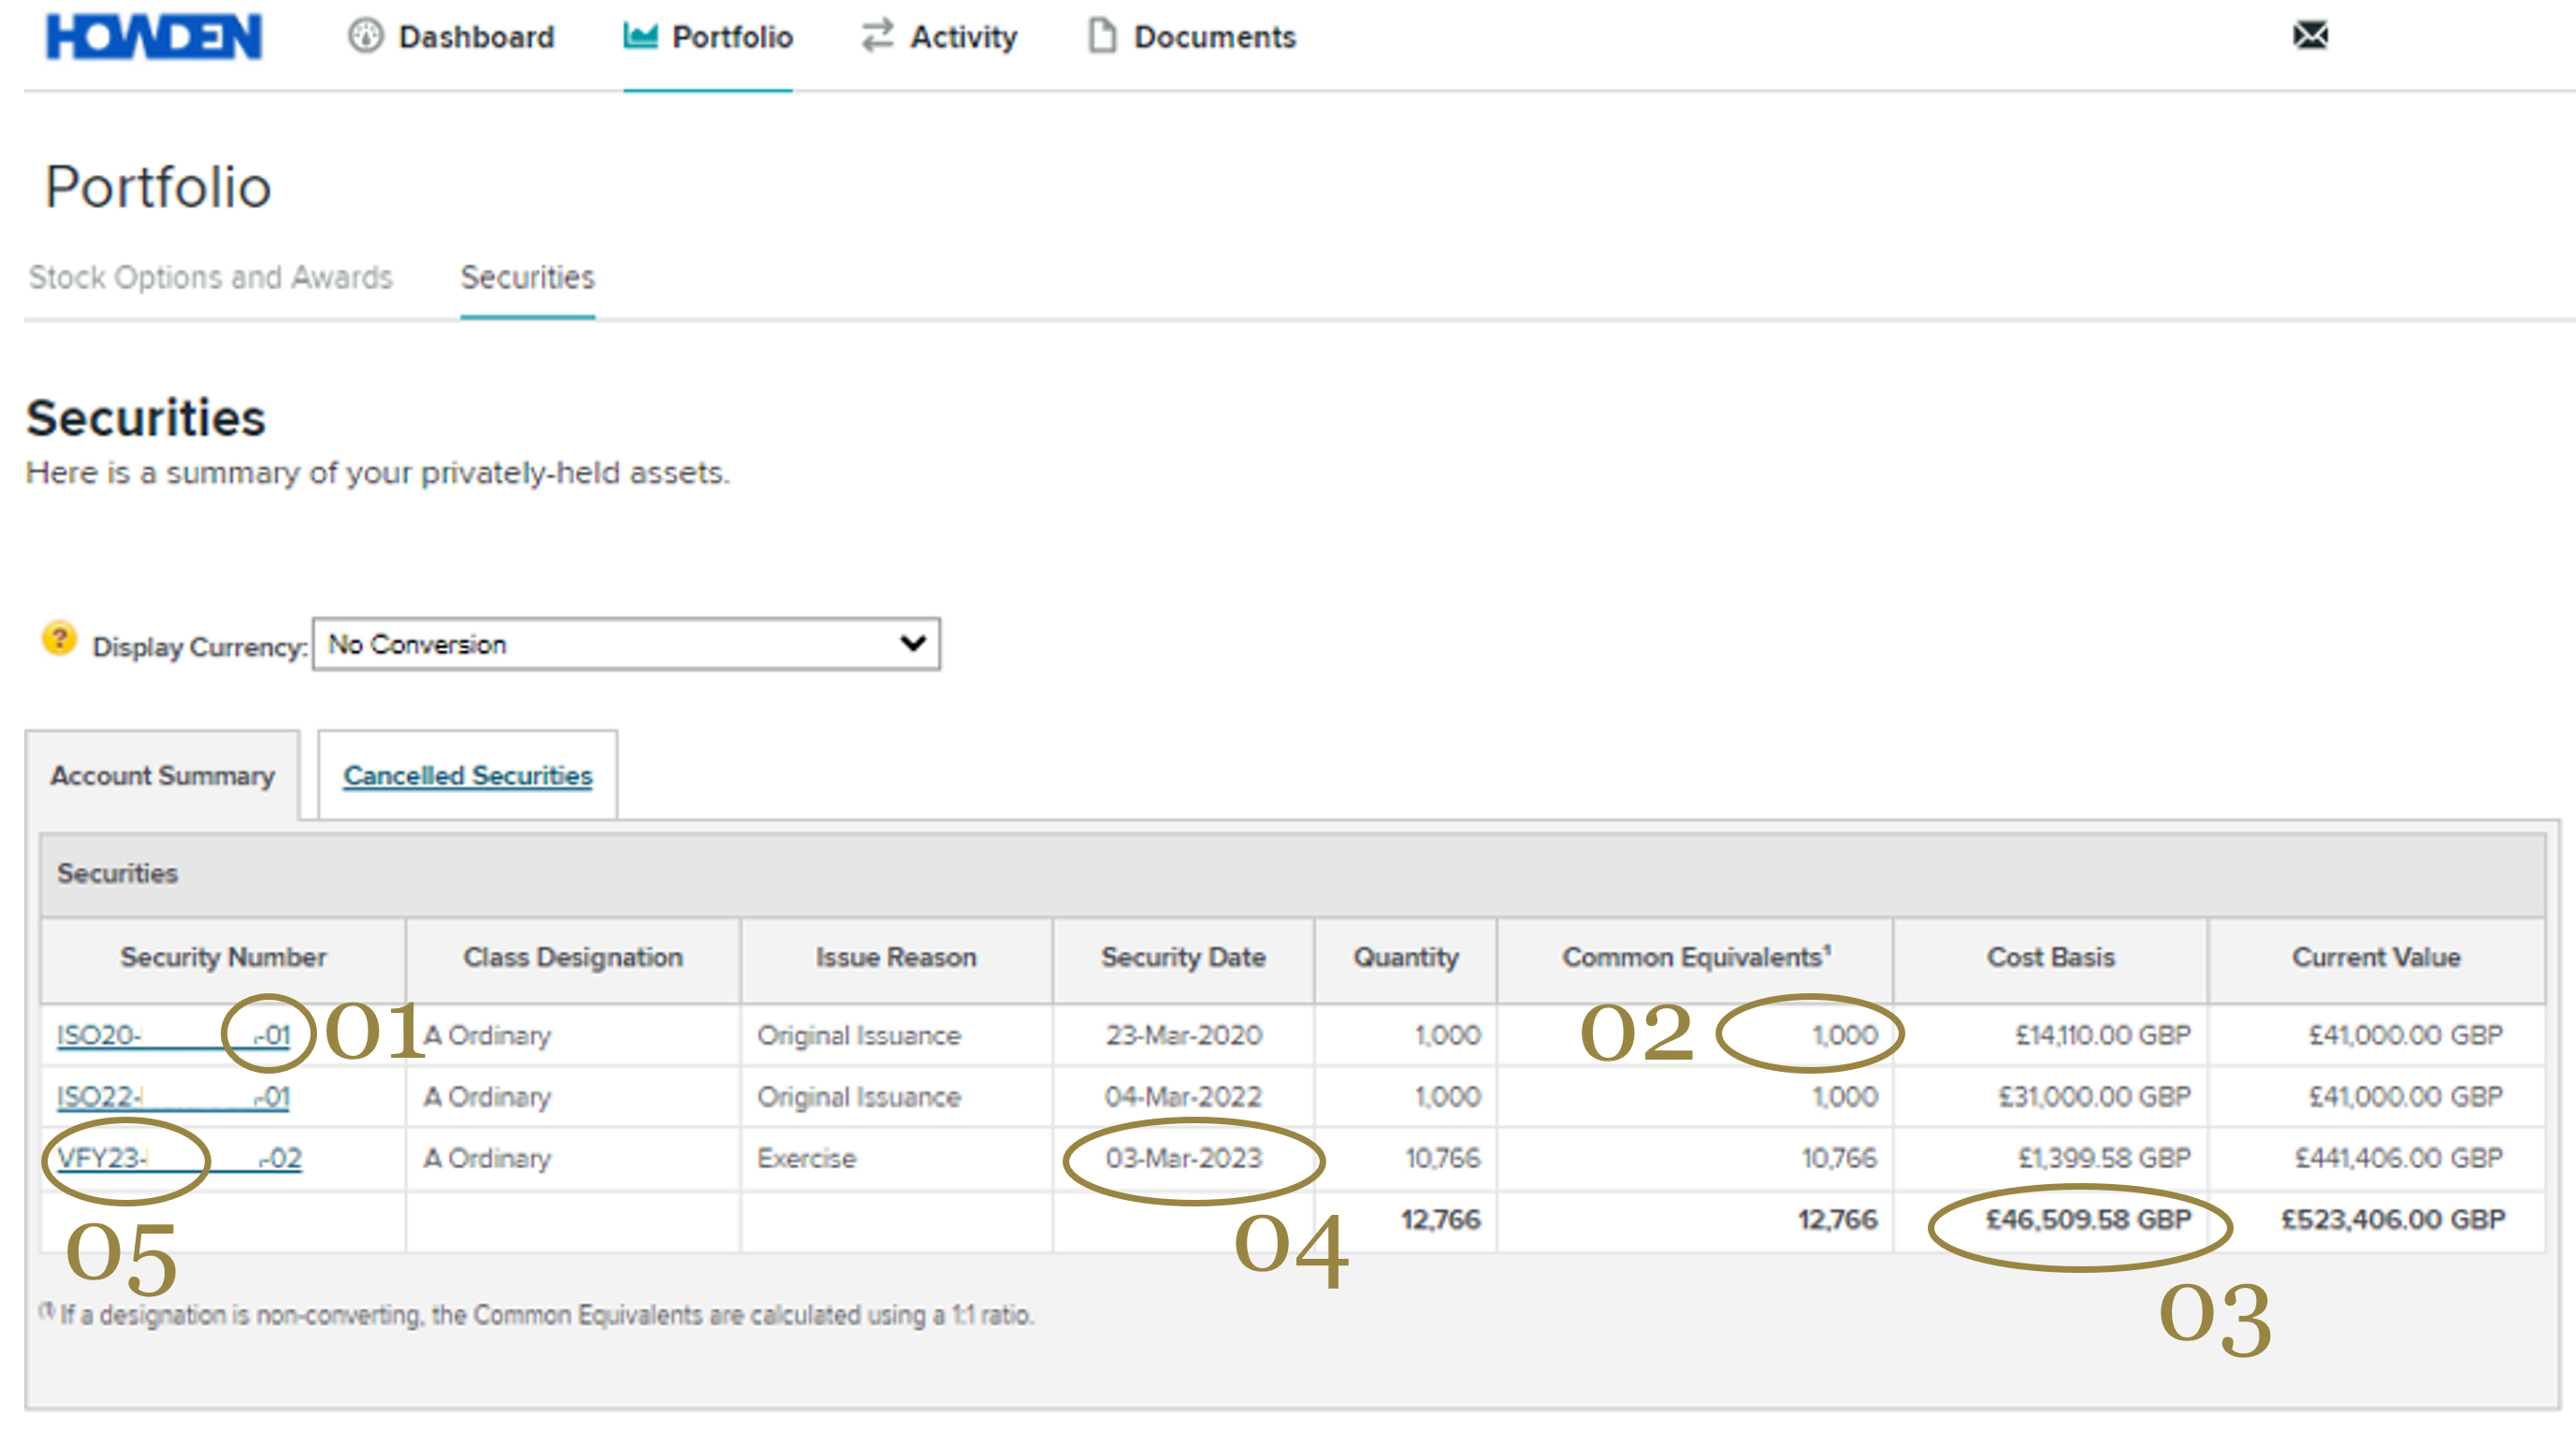Switch to Stock Options and Awards tab
The width and height of the screenshot is (2576, 1430).
click(210, 277)
